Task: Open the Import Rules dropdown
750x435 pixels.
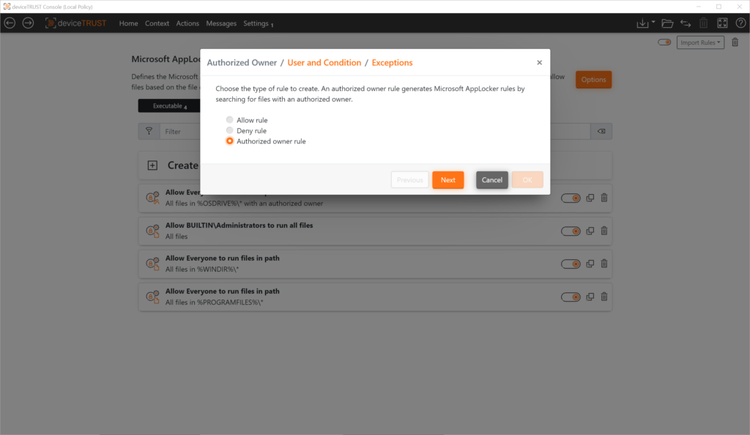Action: pyautogui.click(x=700, y=43)
